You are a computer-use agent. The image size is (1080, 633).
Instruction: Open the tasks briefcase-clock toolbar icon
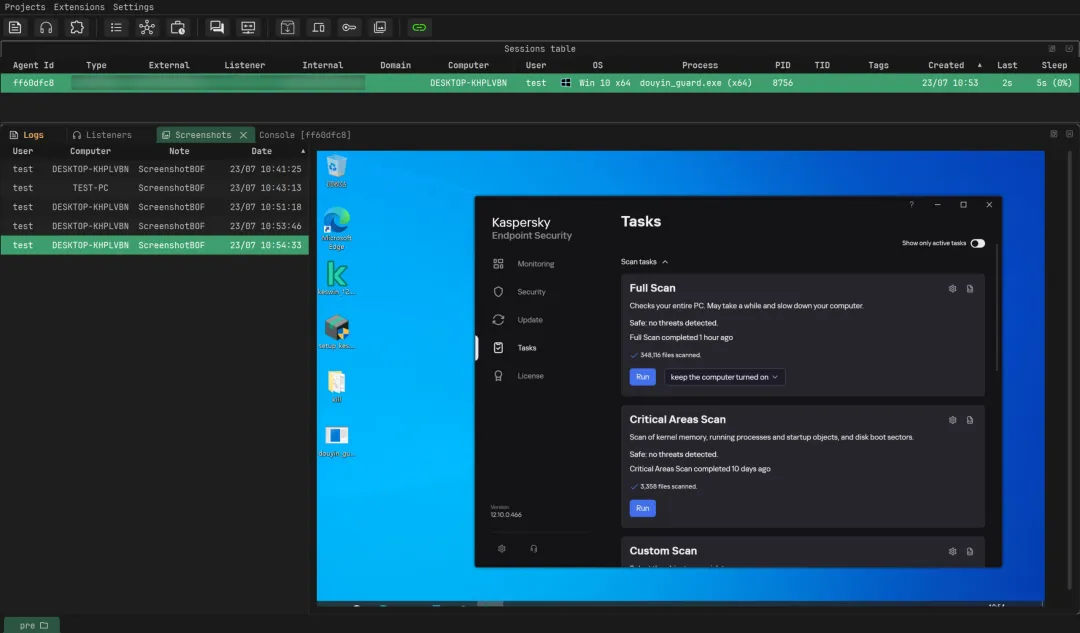pos(178,28)
